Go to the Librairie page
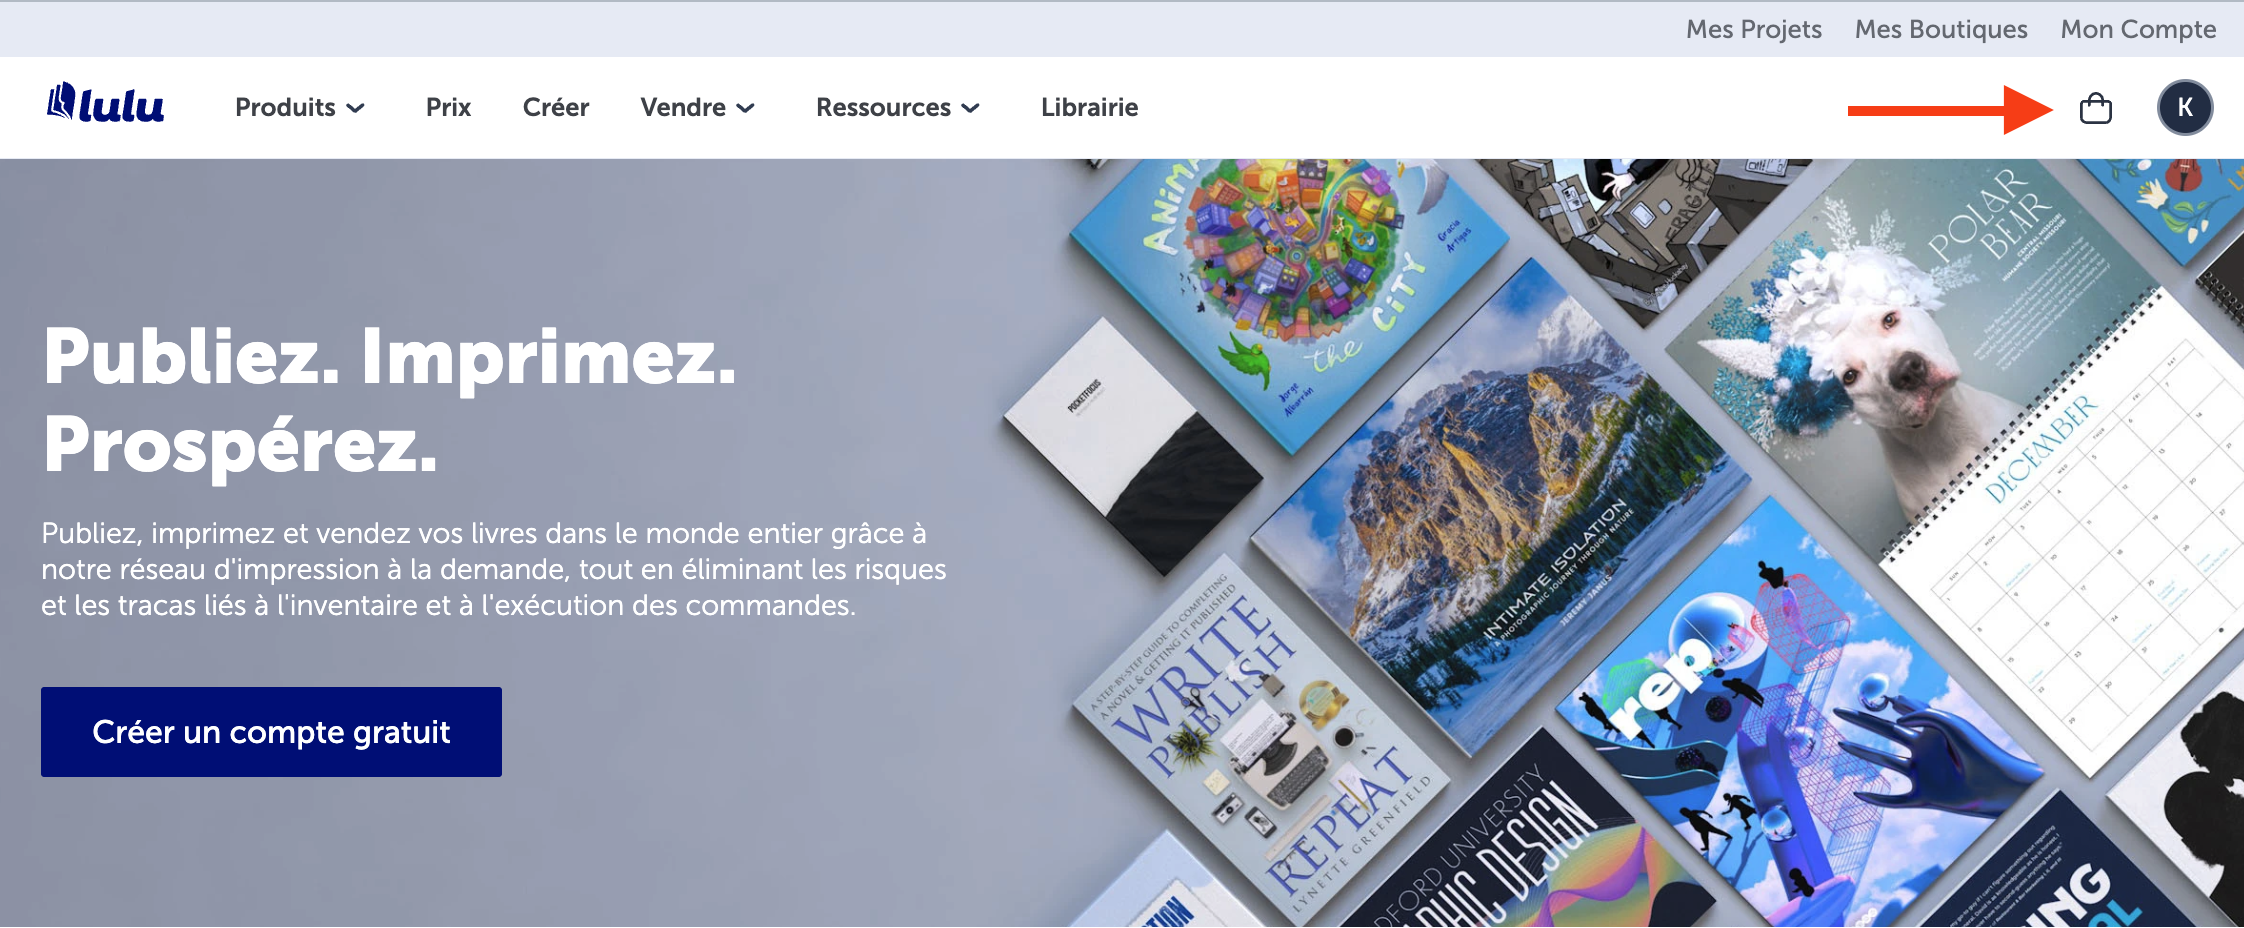The width and height of the screenshot is (2244, 928). click(x=1089, y=108)
